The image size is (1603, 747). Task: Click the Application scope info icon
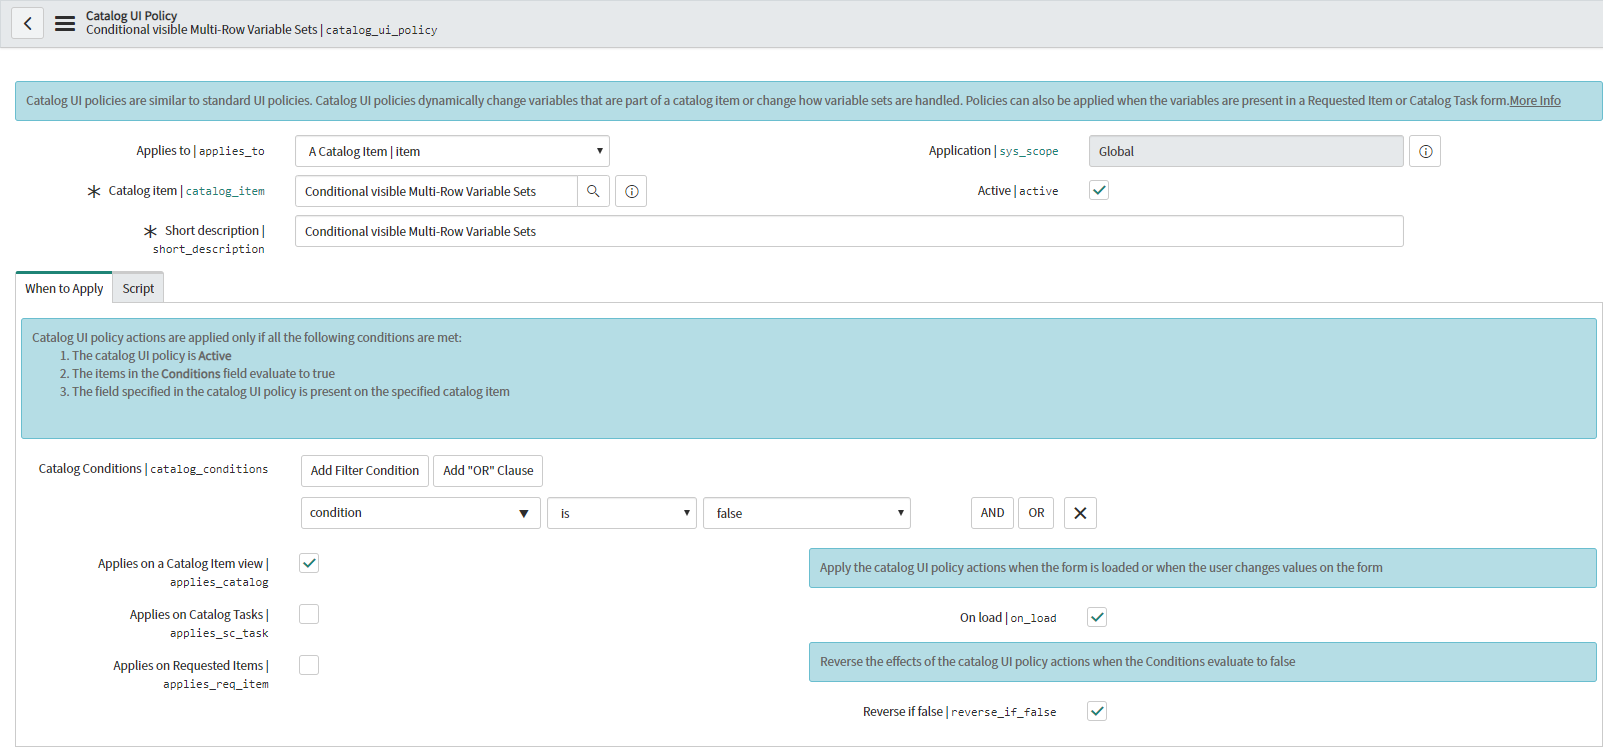pos(1425,151)
